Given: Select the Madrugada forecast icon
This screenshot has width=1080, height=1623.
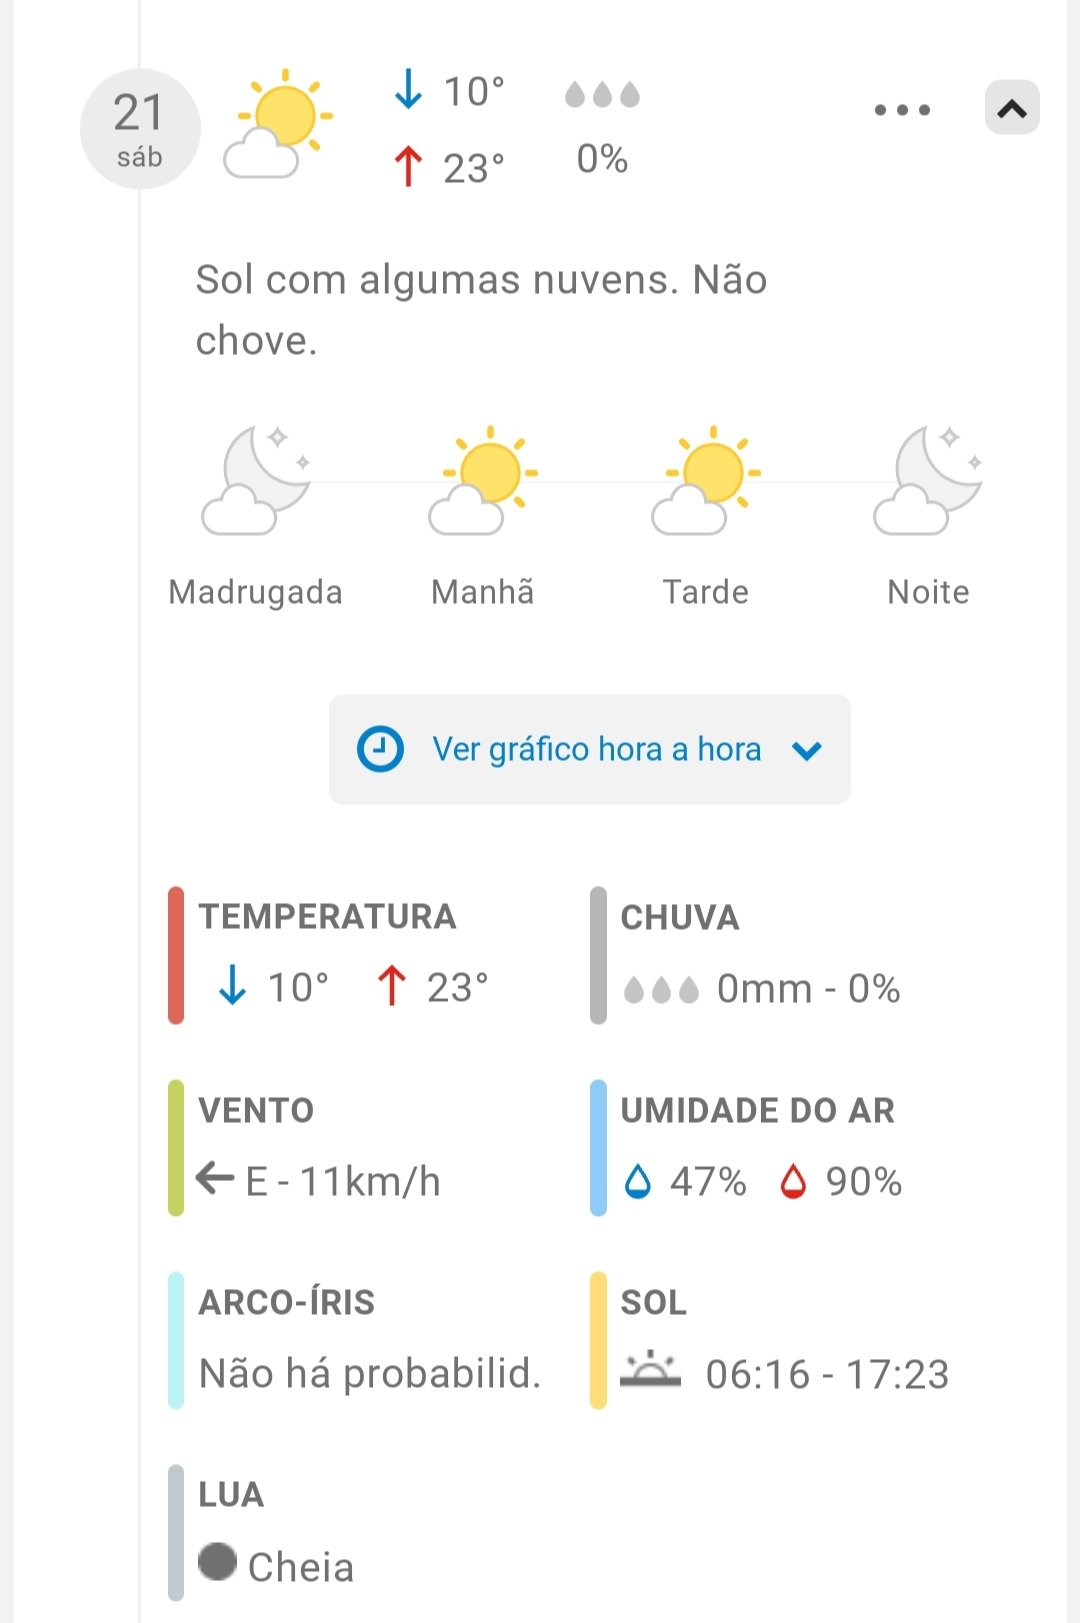Looking at the screenshot, I should (256, 481).
